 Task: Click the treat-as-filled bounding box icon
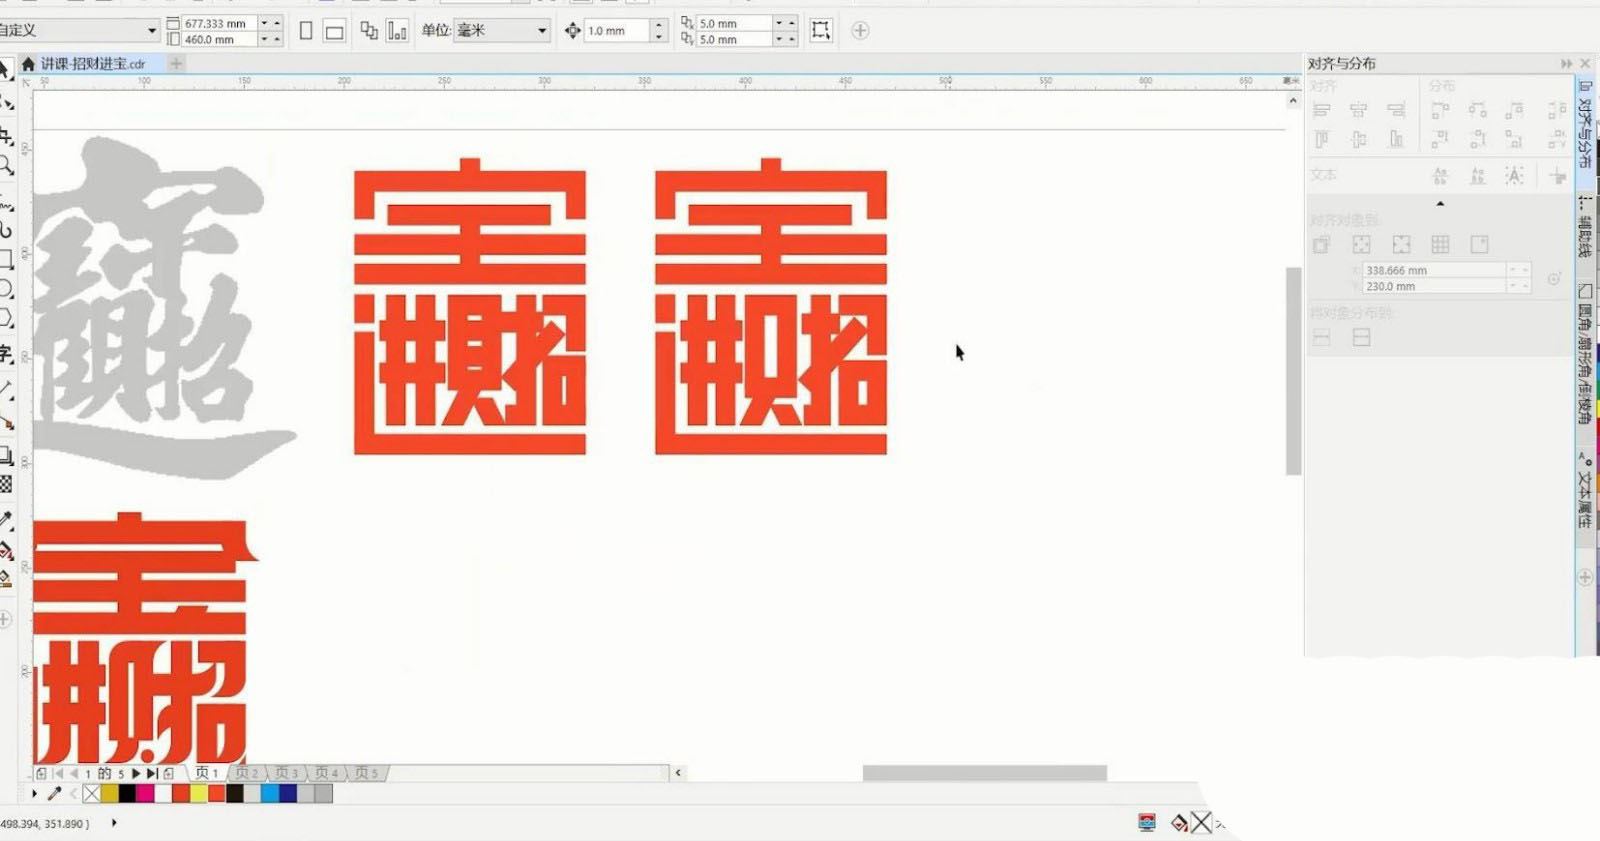[821, 30]
